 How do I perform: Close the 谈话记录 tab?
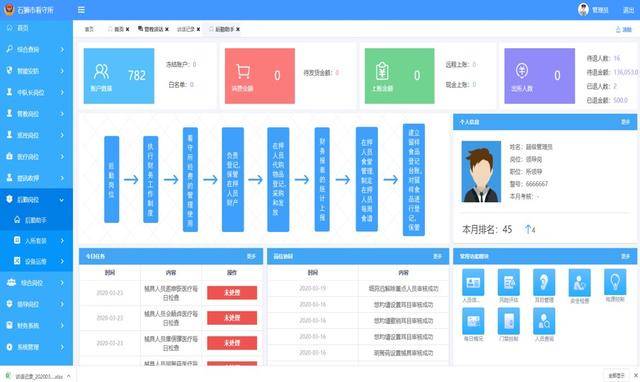pos(198,29)
